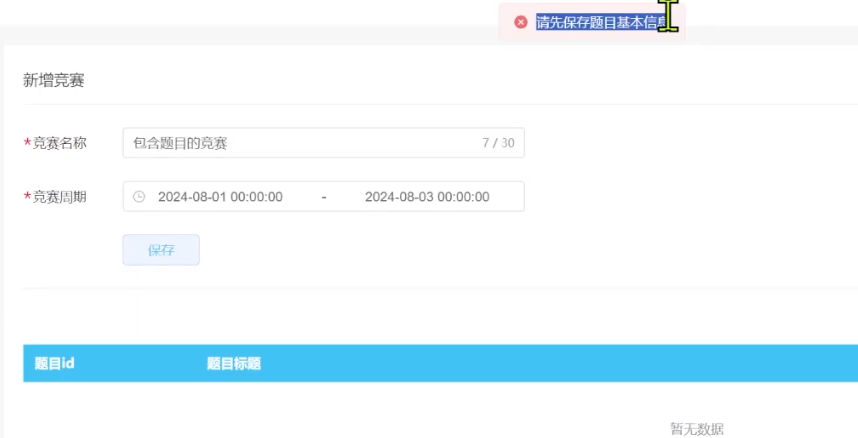
Task: Click the 题目id column header
Action: pos(54,364)
